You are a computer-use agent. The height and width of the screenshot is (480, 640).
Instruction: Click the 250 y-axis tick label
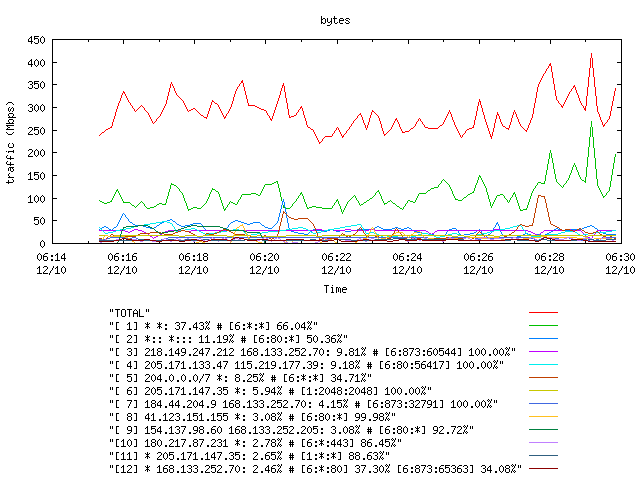coord(36,131)
